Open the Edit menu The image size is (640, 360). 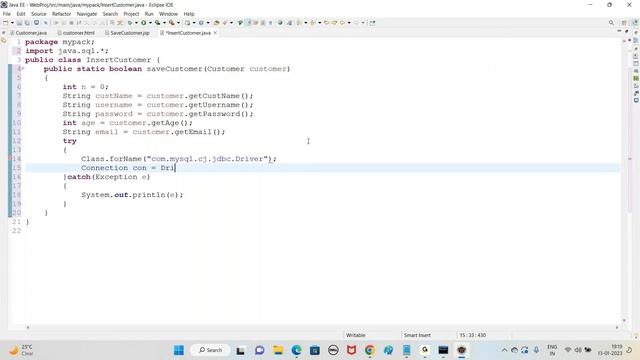click(20, 14)
